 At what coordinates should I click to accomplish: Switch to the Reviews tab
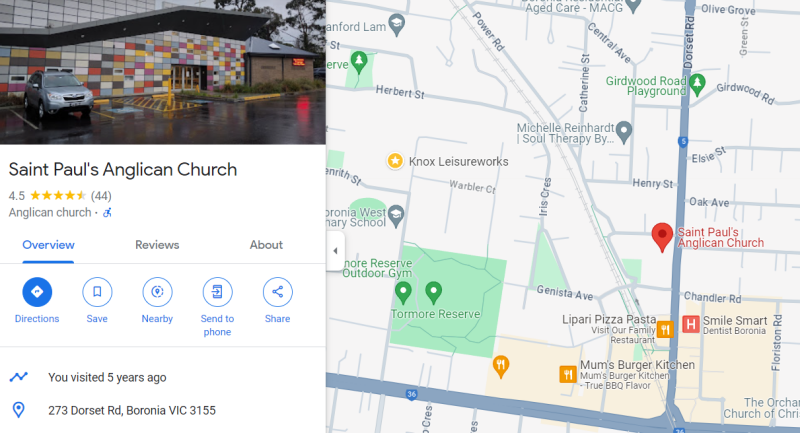coord(157,245)
